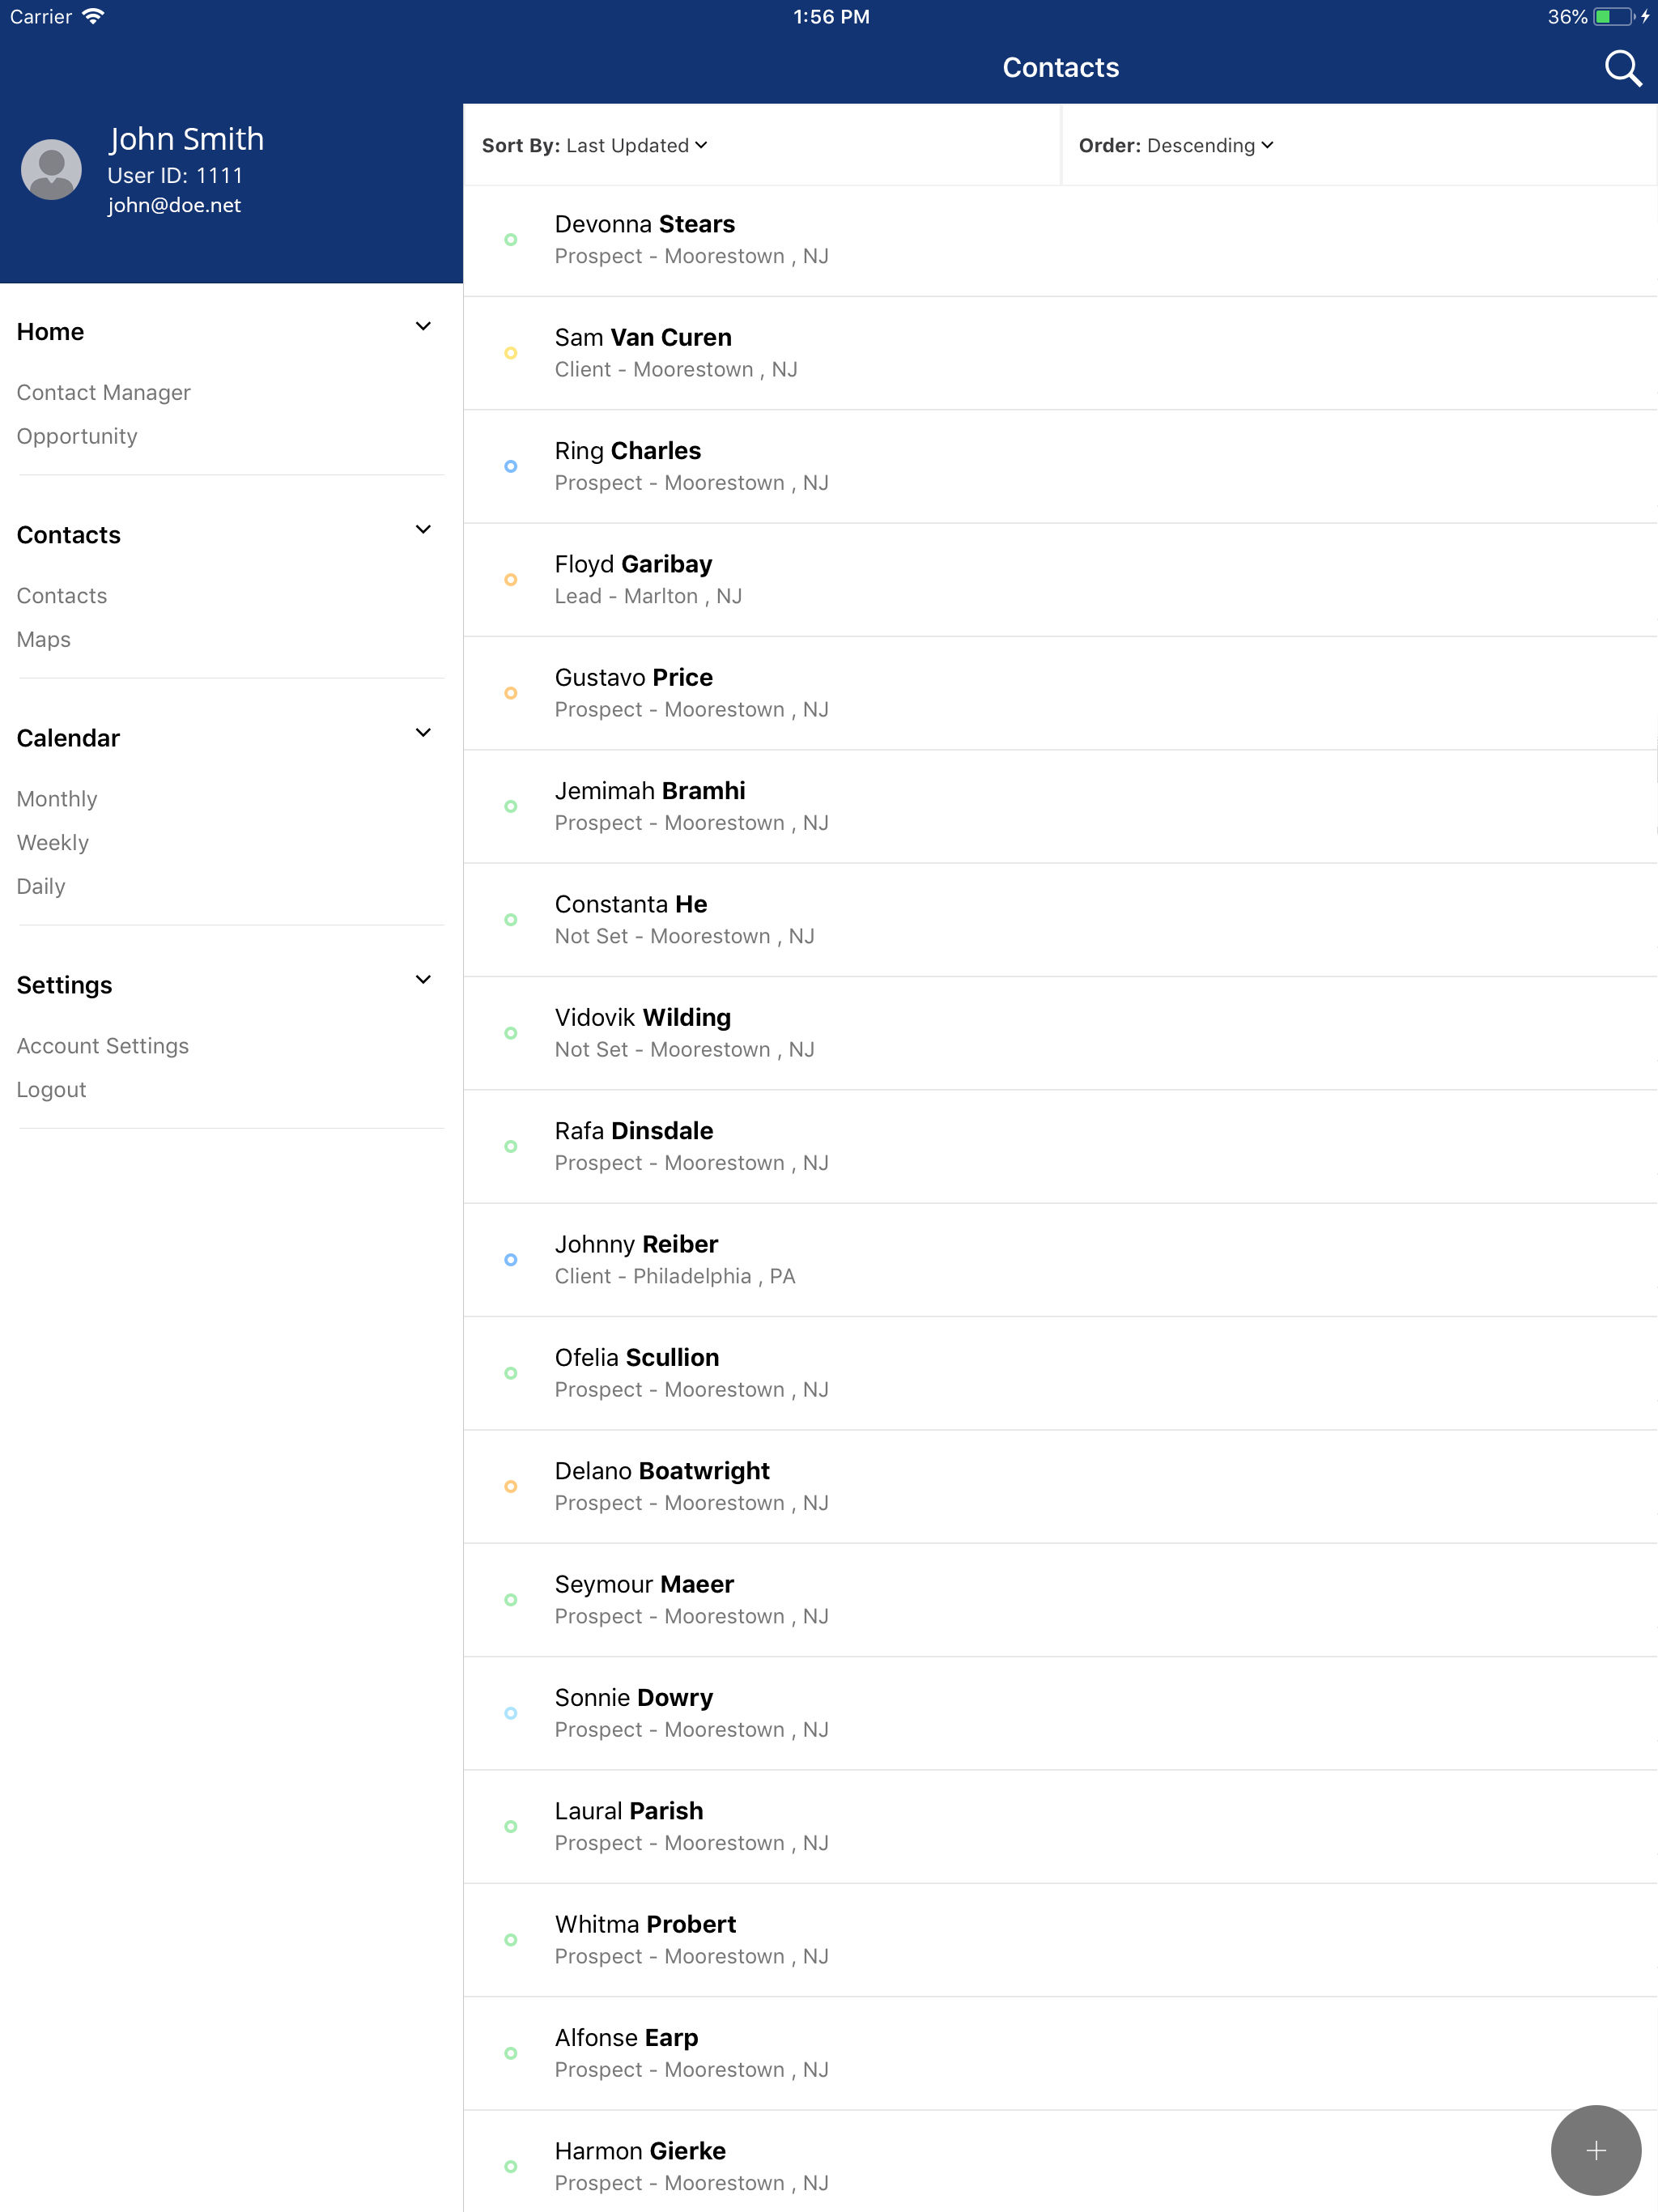Screen dimensions: 1658x2212
Task: Tap the battery indicator in status bar
Action: click(x=1613, y=17)
